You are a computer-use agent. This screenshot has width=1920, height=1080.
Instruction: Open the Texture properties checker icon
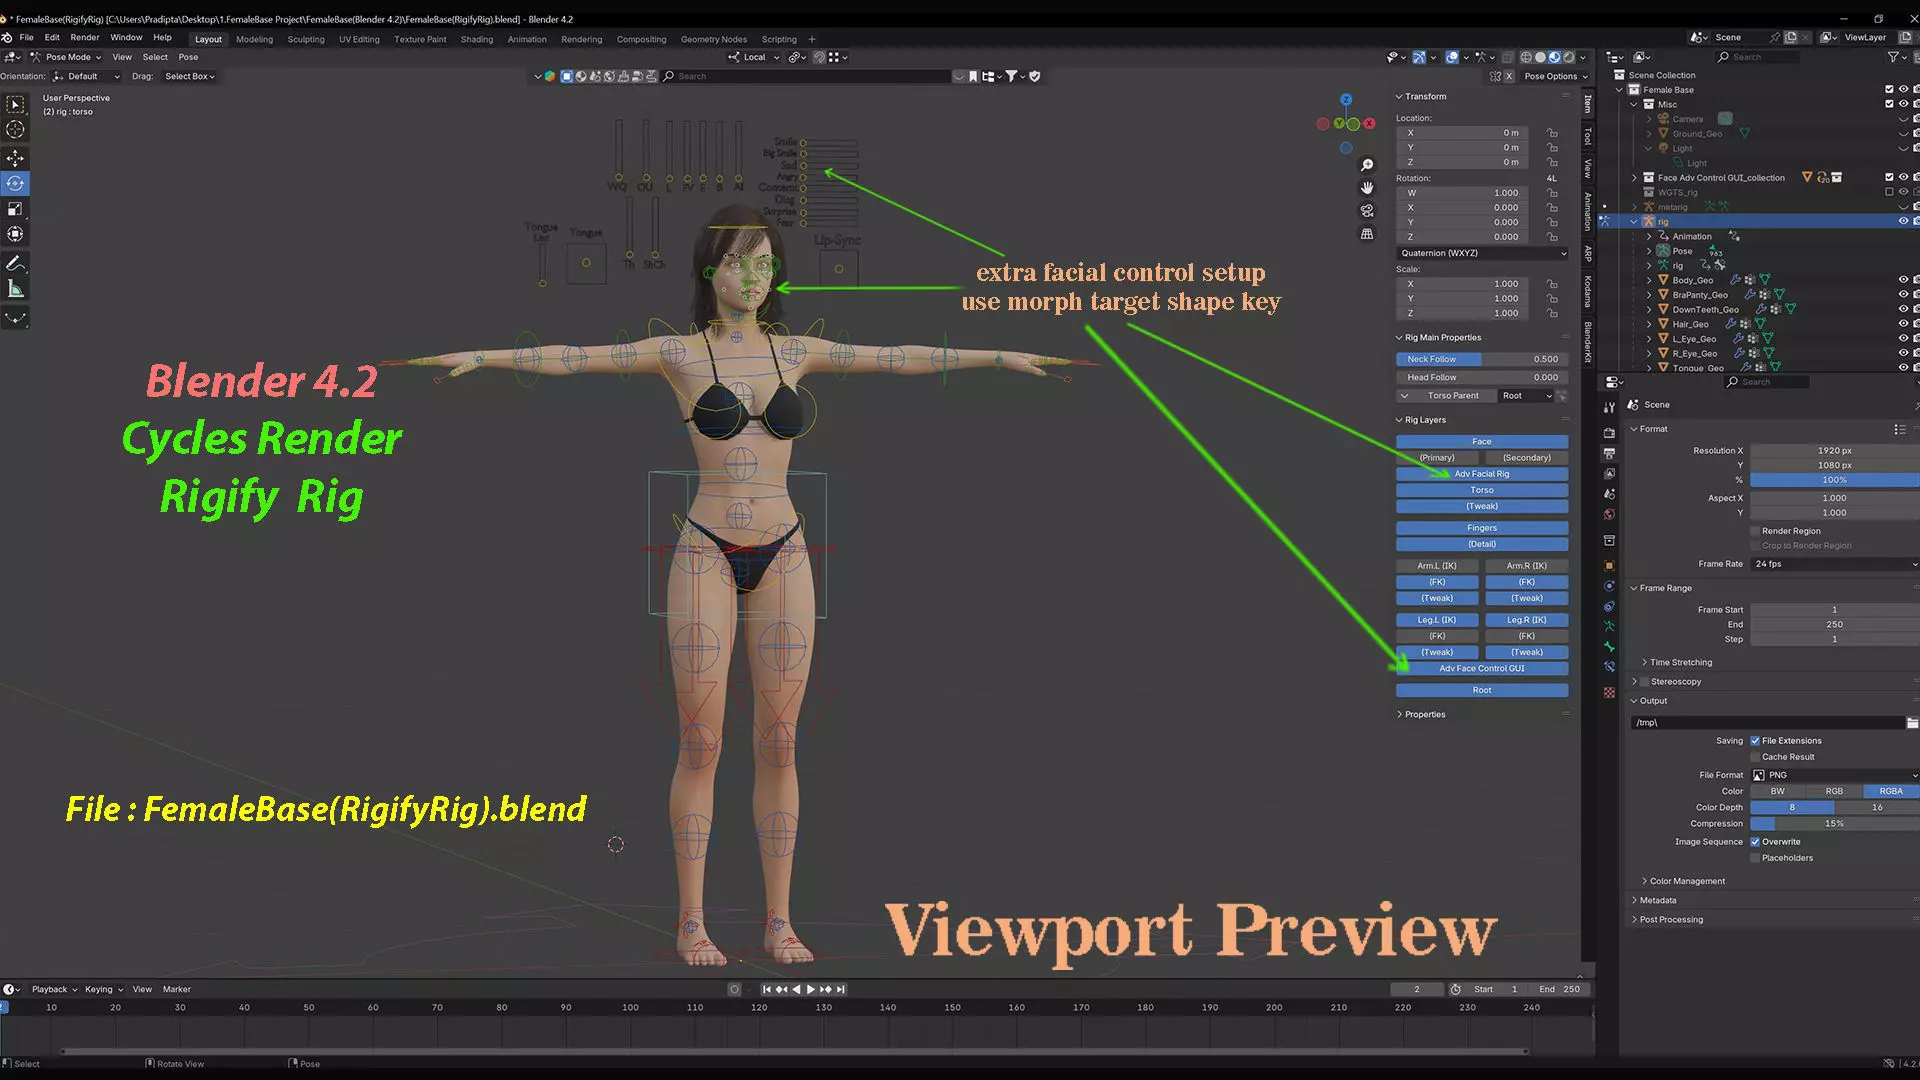point(1609,692)
